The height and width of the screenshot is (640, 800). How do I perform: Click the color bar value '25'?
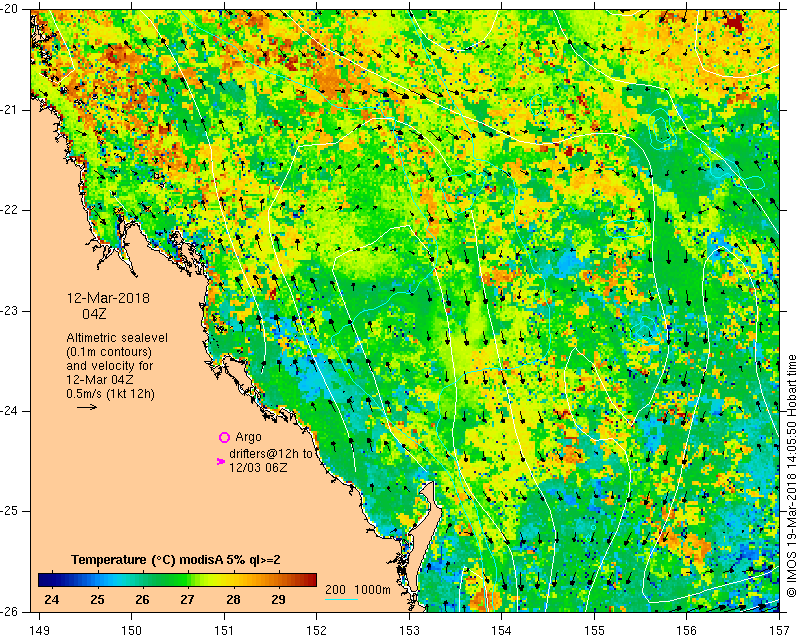[x=97, y=600]
